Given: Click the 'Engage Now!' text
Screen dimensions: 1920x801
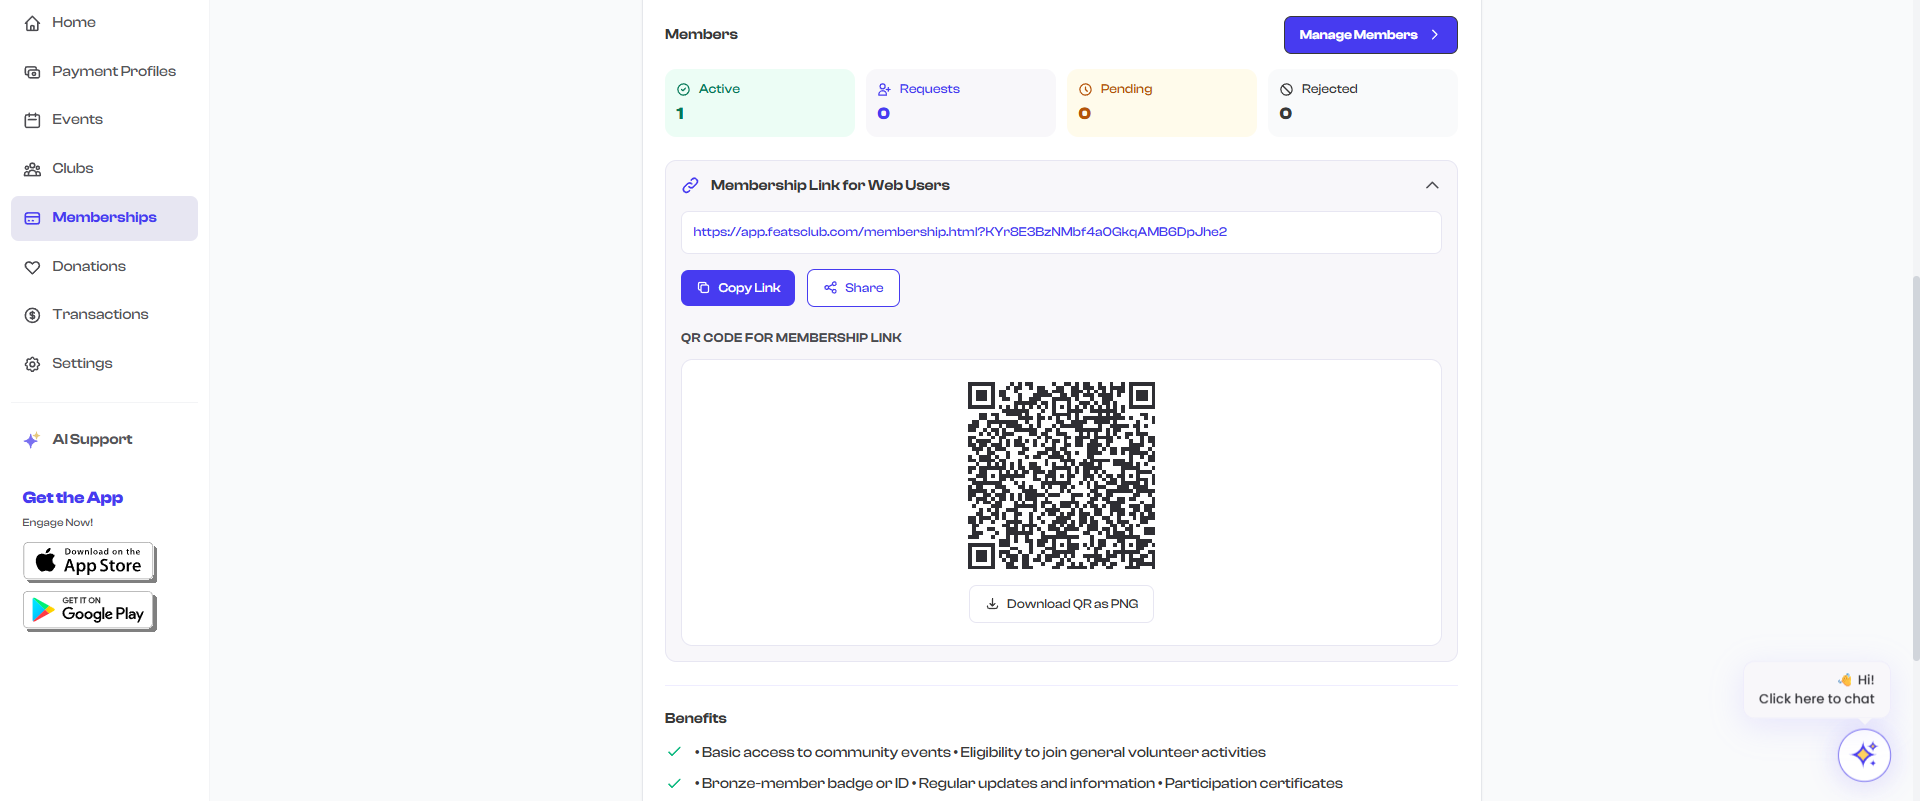Looking at the screenshot, I should click(58, 523).
